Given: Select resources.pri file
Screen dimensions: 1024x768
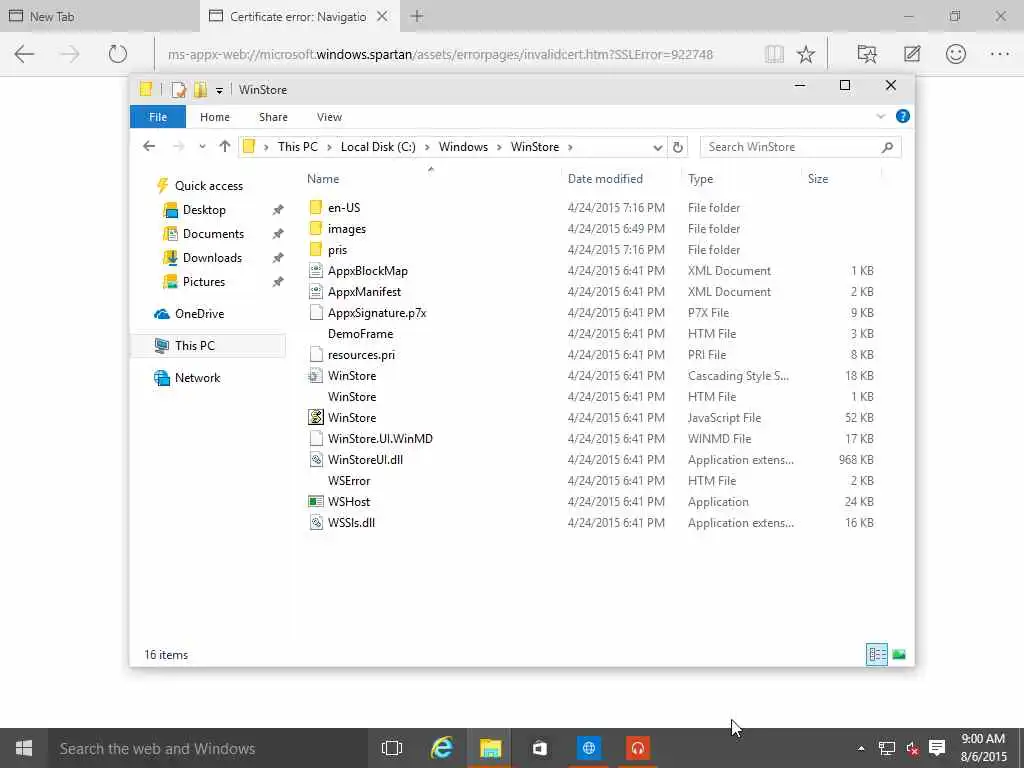Looking at the screenshot, I should tap(361, 355).
